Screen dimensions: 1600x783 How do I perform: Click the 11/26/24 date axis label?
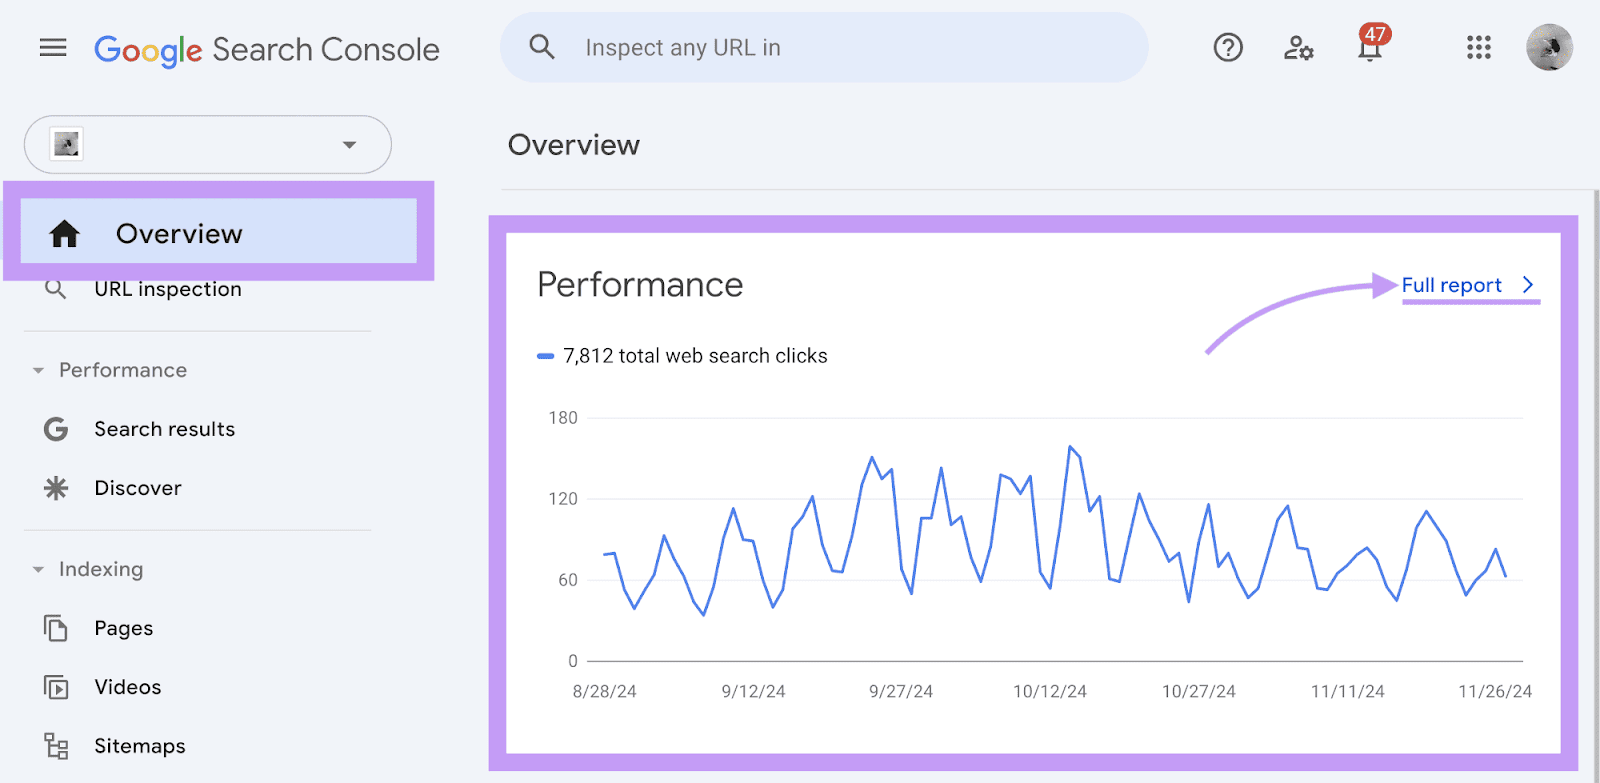[1495, 691]
